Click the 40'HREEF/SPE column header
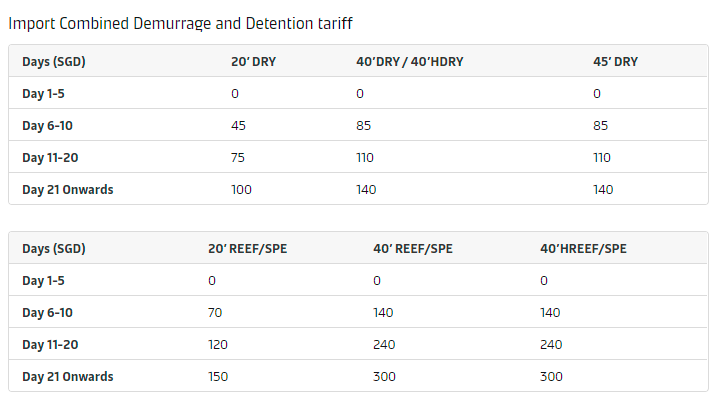This screenshot has width=719, height=403. pyautogui.click(x=583, y=248)
